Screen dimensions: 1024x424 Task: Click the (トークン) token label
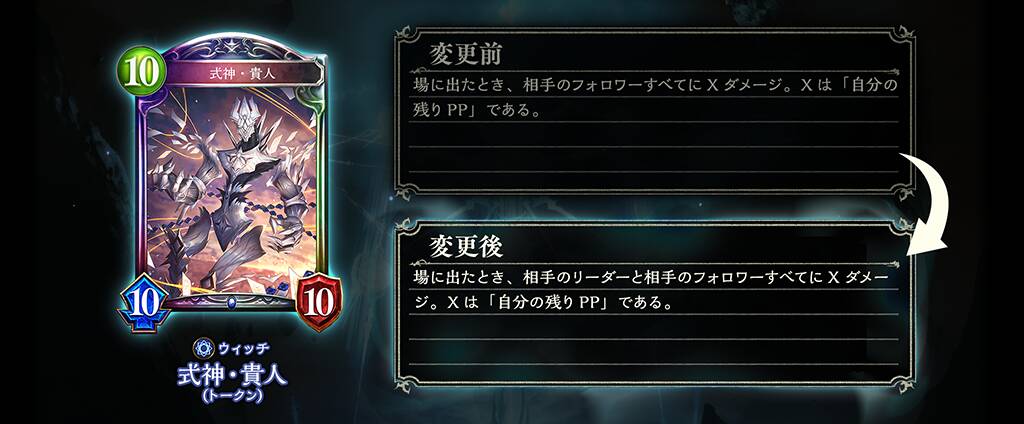(231, 397)
